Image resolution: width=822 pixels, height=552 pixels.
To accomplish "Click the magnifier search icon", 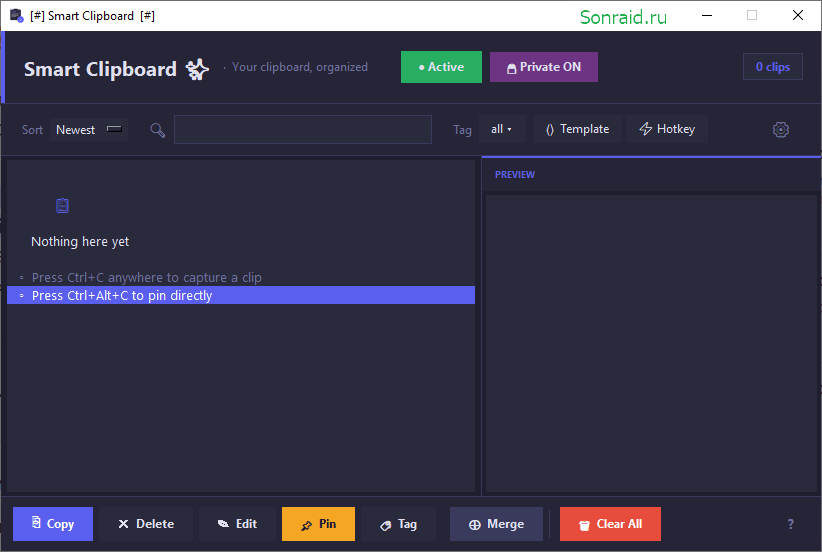I will tap(157, 130).
